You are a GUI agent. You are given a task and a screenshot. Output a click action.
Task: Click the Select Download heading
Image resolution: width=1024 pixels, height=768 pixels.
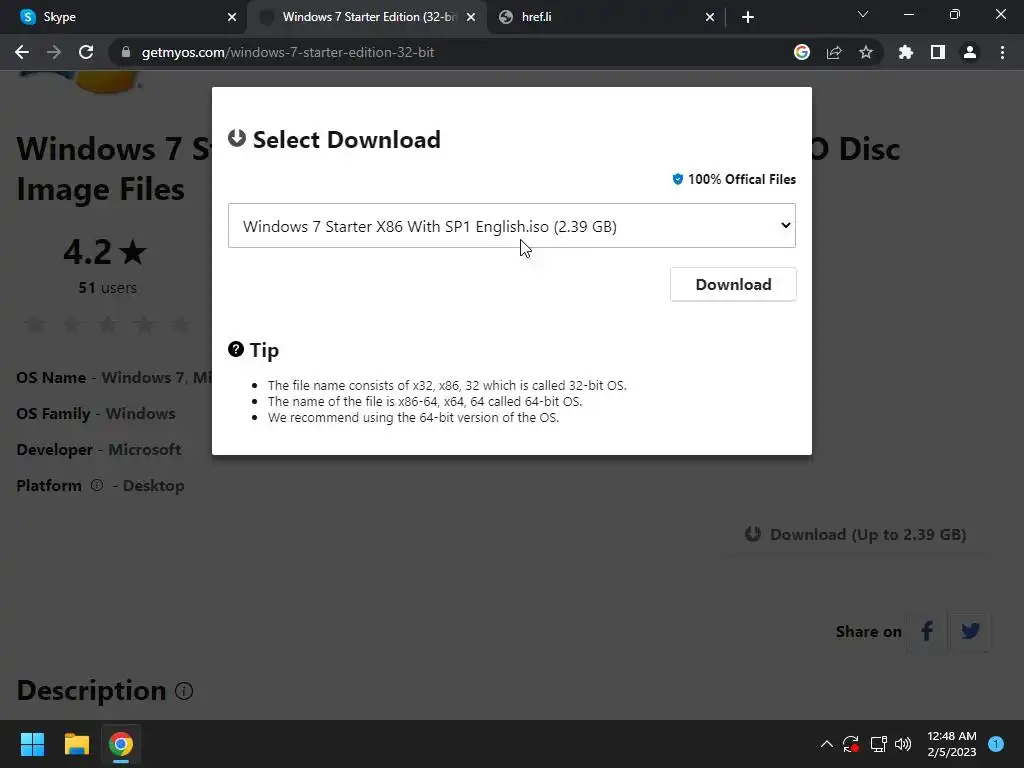347,139
